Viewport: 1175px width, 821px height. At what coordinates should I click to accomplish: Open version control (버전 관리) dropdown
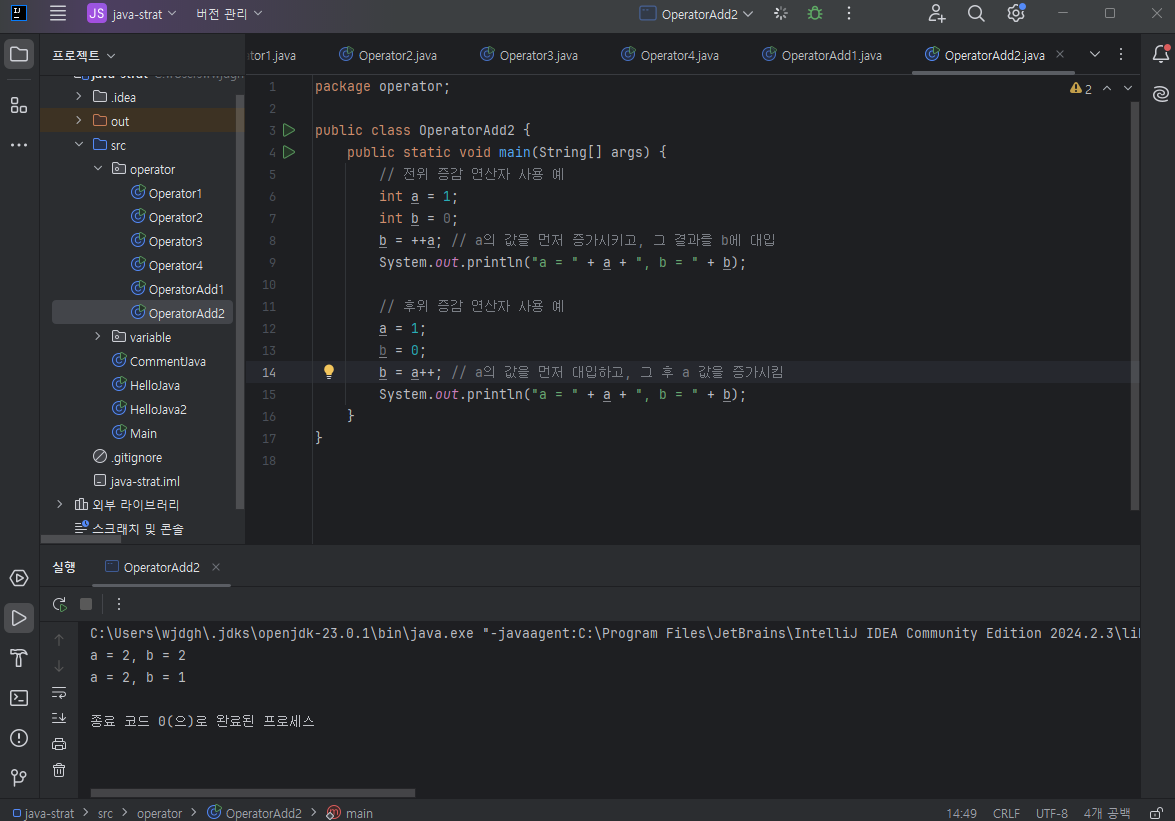click(x=229, y=13)
